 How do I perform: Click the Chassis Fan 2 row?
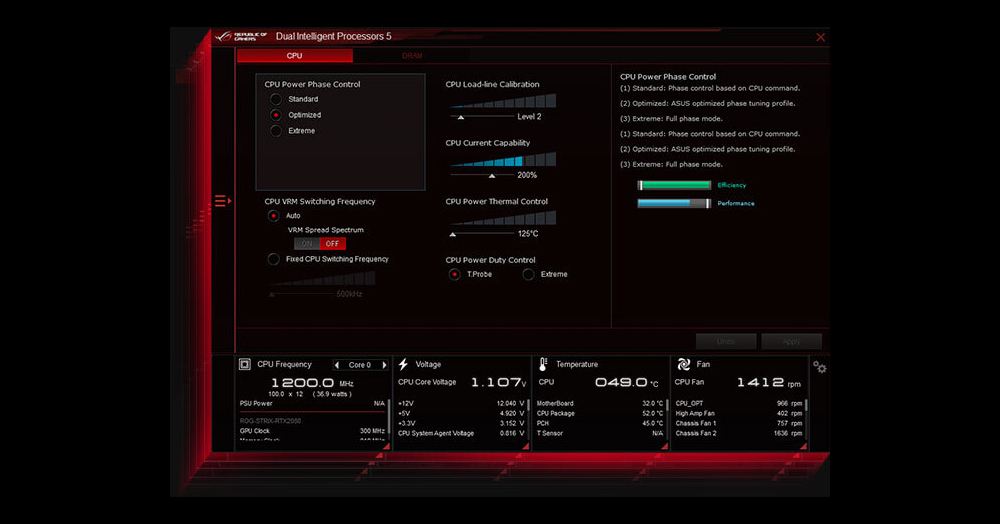point(739,433)
